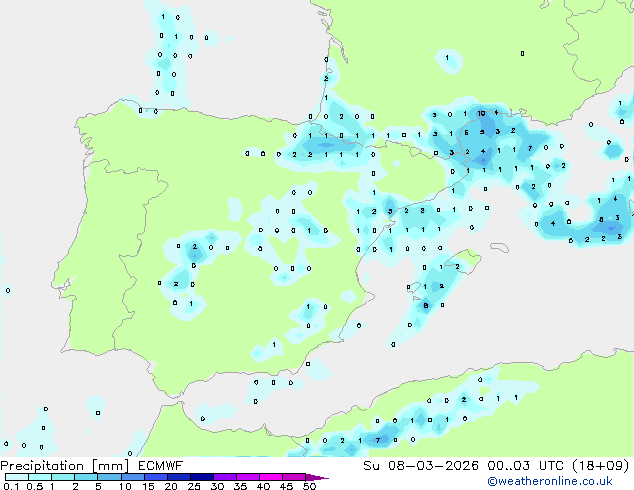
Task: Click the legend label '0.1'
Action: click(11, 486)
